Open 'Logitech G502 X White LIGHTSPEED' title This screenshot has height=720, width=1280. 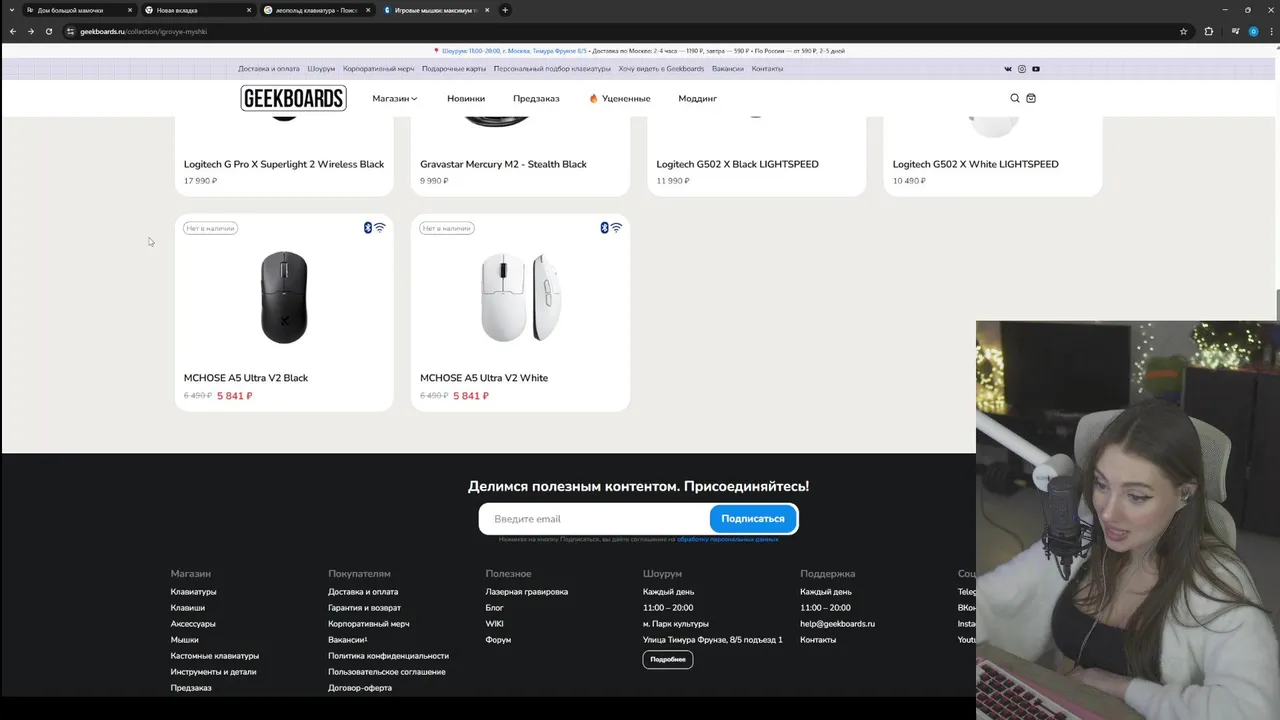(975, 164)
